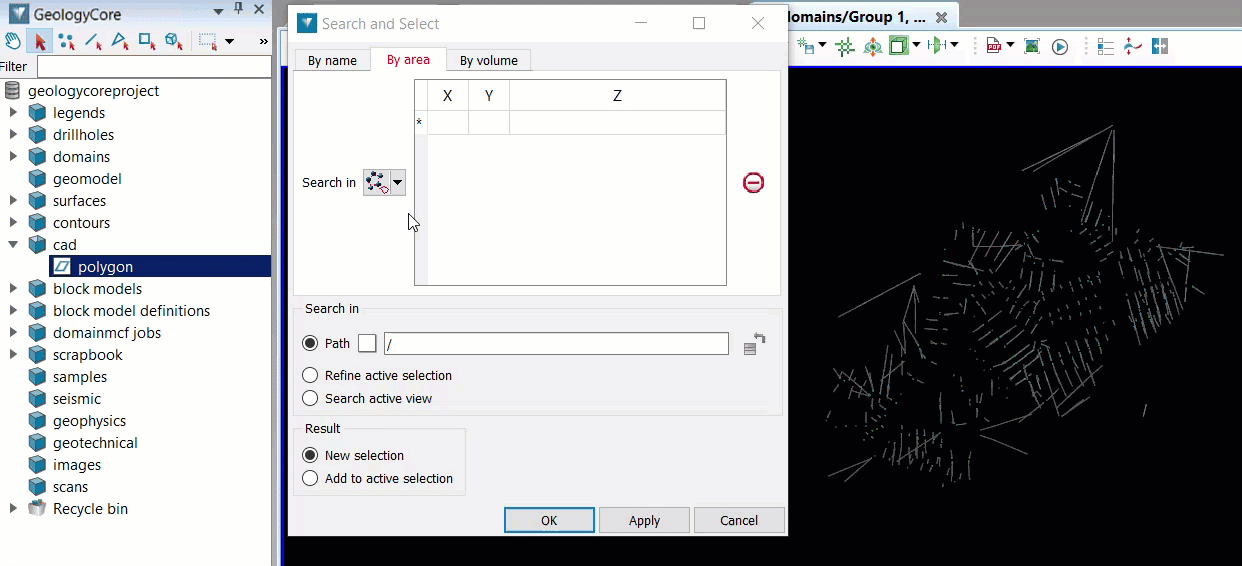This screenshot has width=1242, height=566.
Task: Select the Recycle bin tree item
Action: click(90, 509)
